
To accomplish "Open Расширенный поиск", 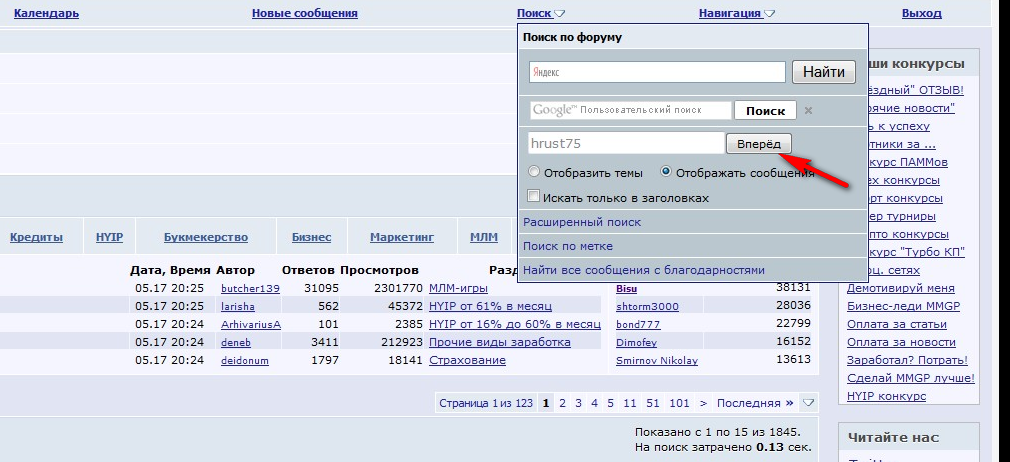I will coord(582,222).
